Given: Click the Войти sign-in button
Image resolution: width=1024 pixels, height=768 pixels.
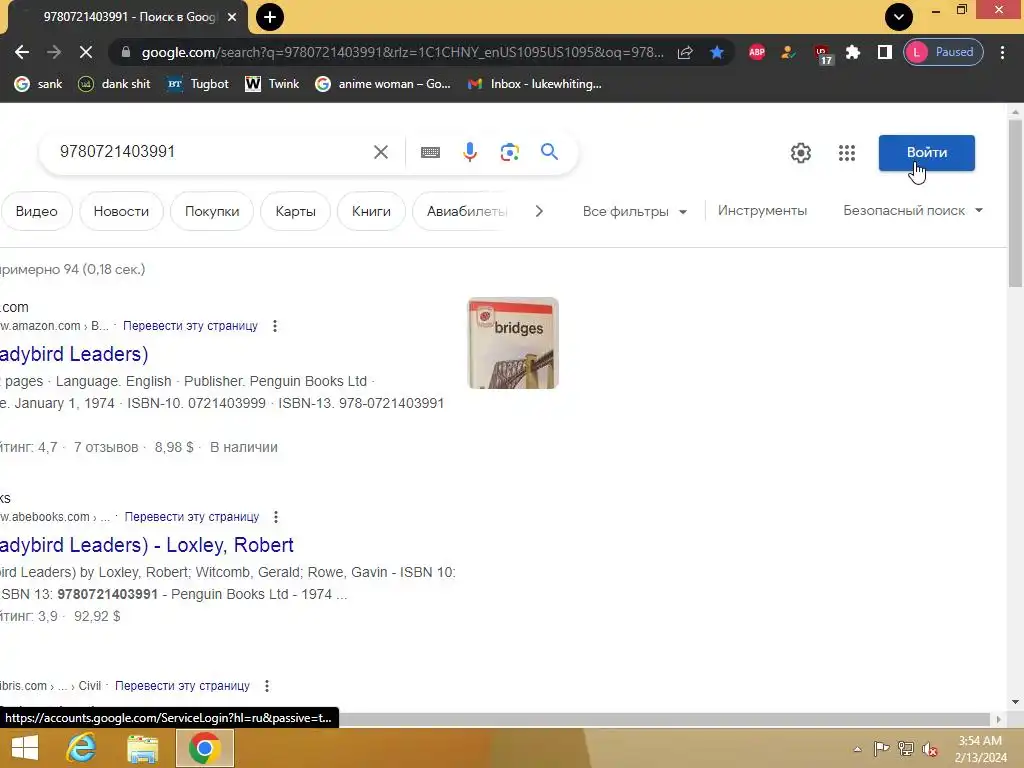Looking at the screenshot, I should pos(926,153).
